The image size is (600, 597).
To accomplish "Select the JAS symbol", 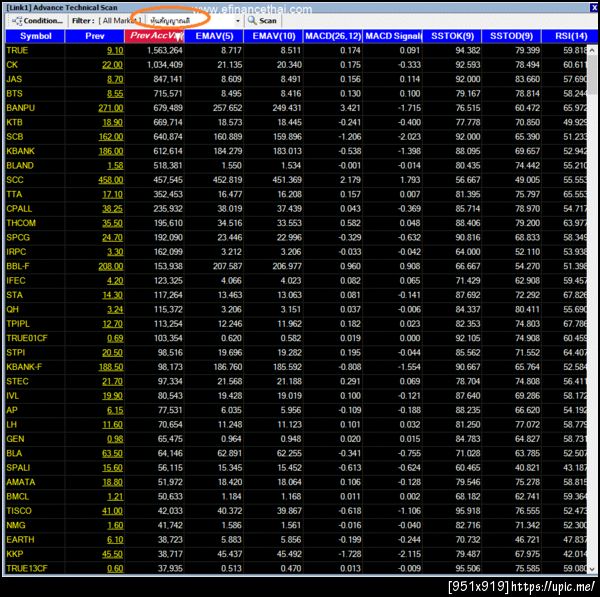I will click(14, 79).
